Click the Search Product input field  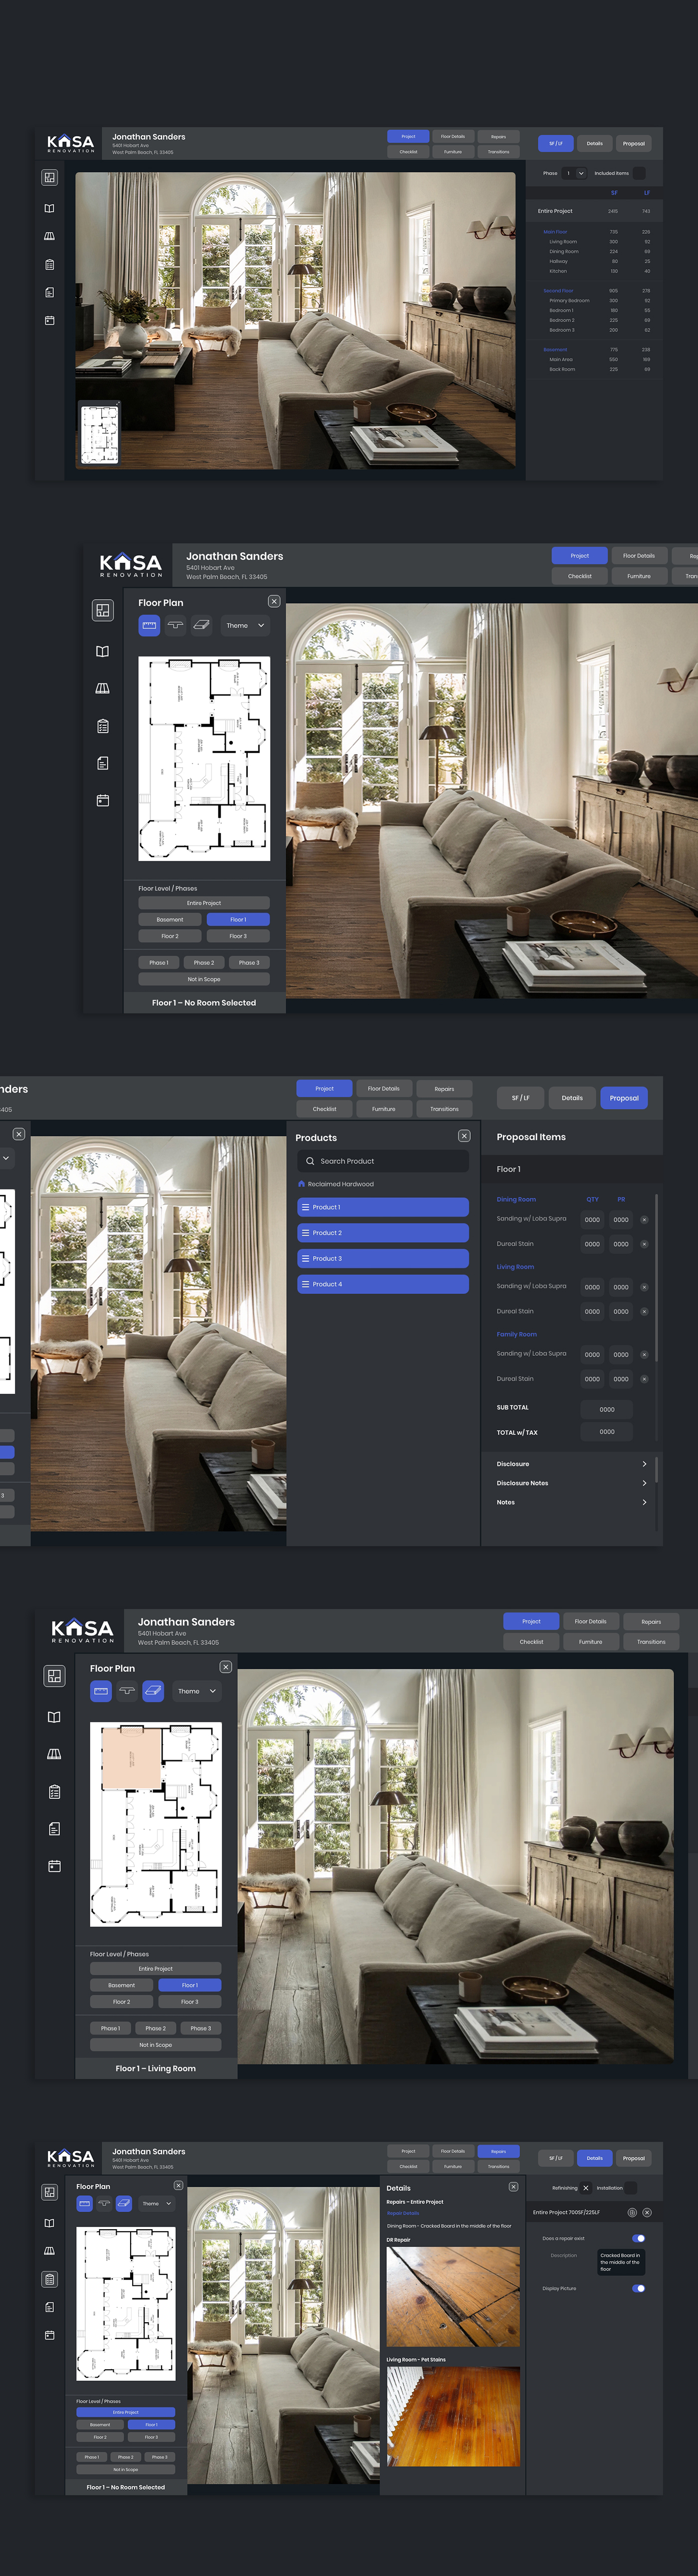[x=390, y=1161]
